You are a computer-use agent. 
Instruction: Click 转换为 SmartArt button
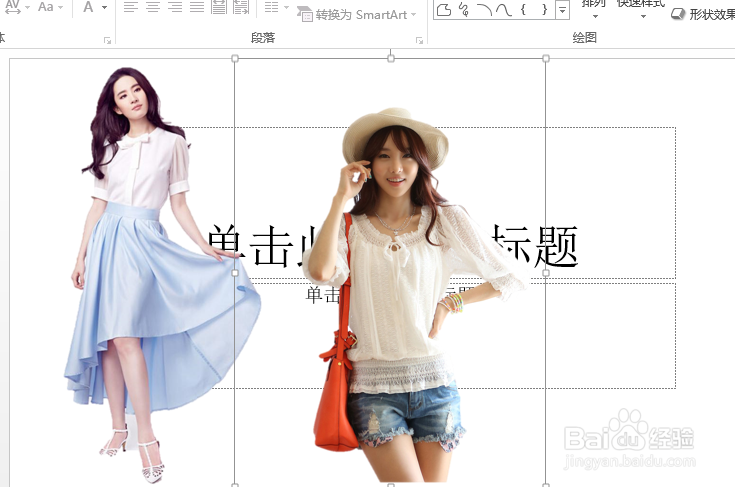coord(352,15)
